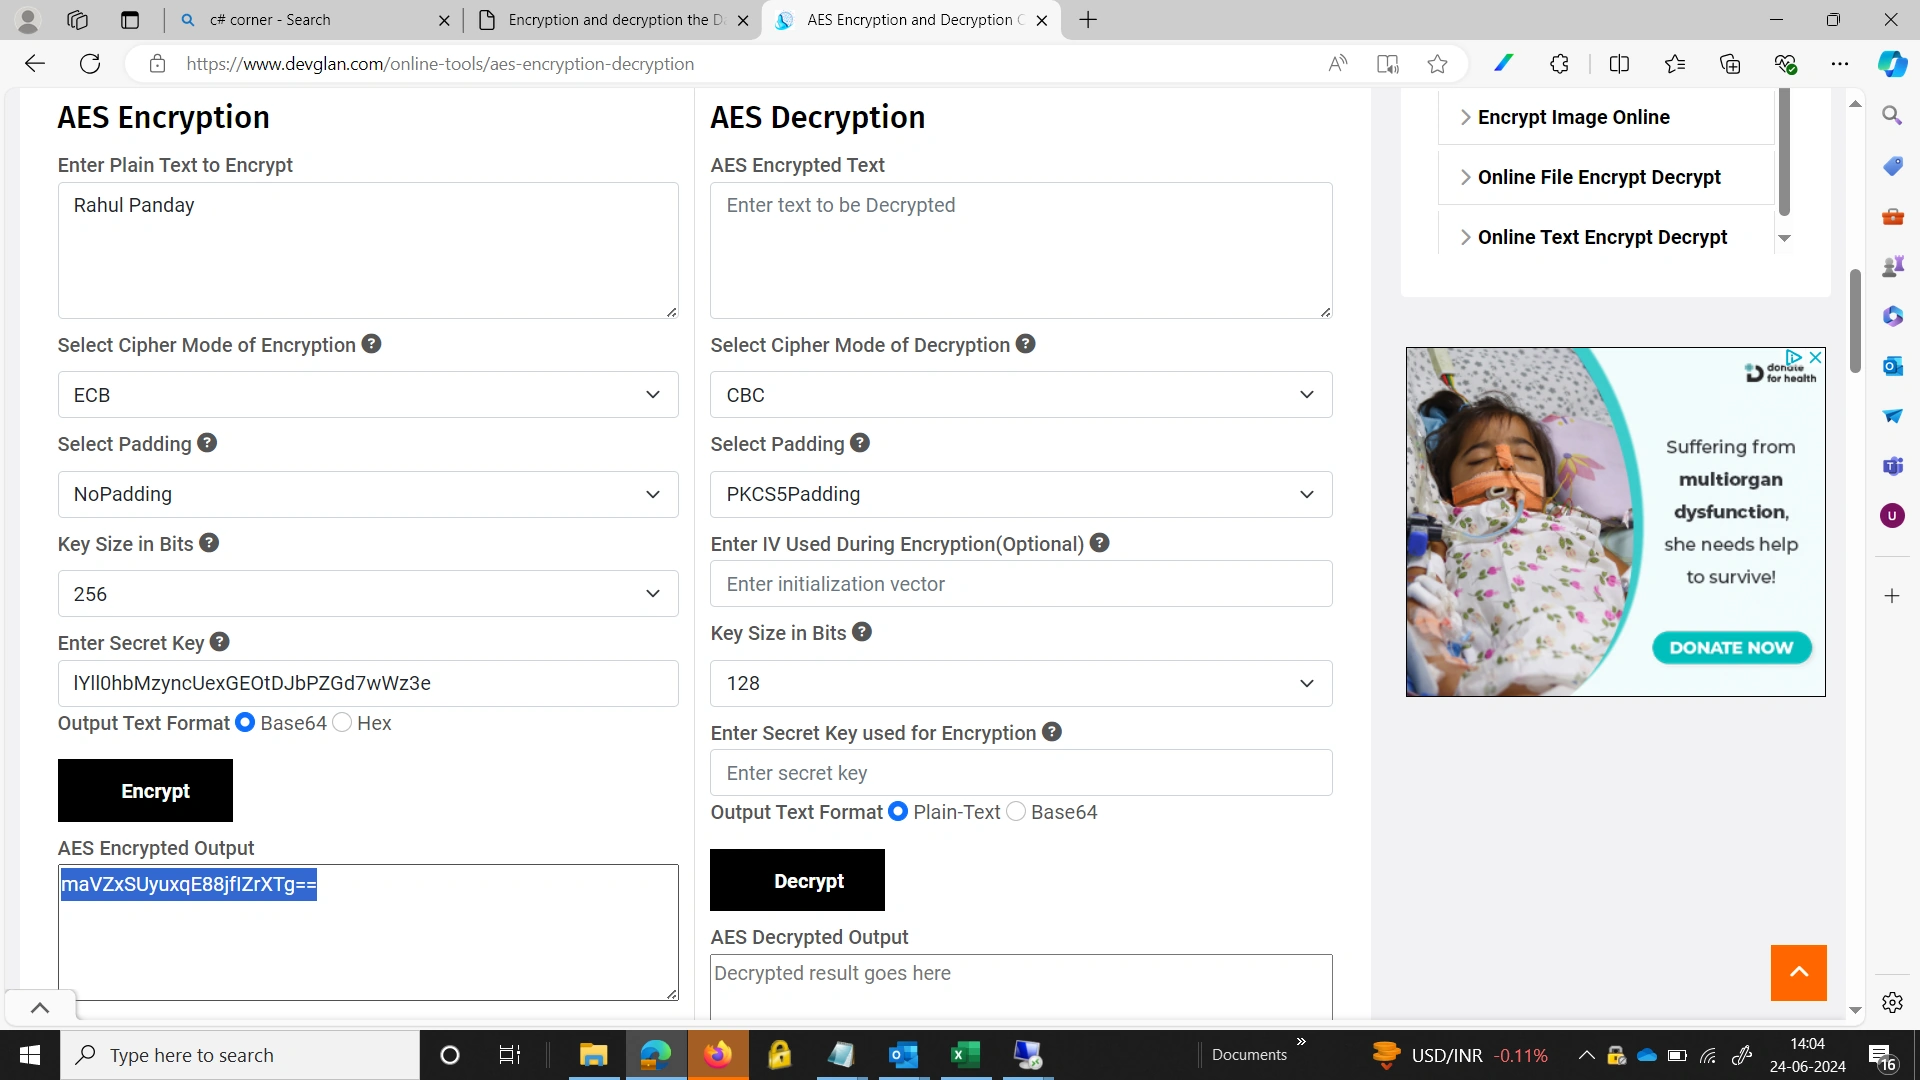
Task: Select Hex output text format
Action: point(342,722)
